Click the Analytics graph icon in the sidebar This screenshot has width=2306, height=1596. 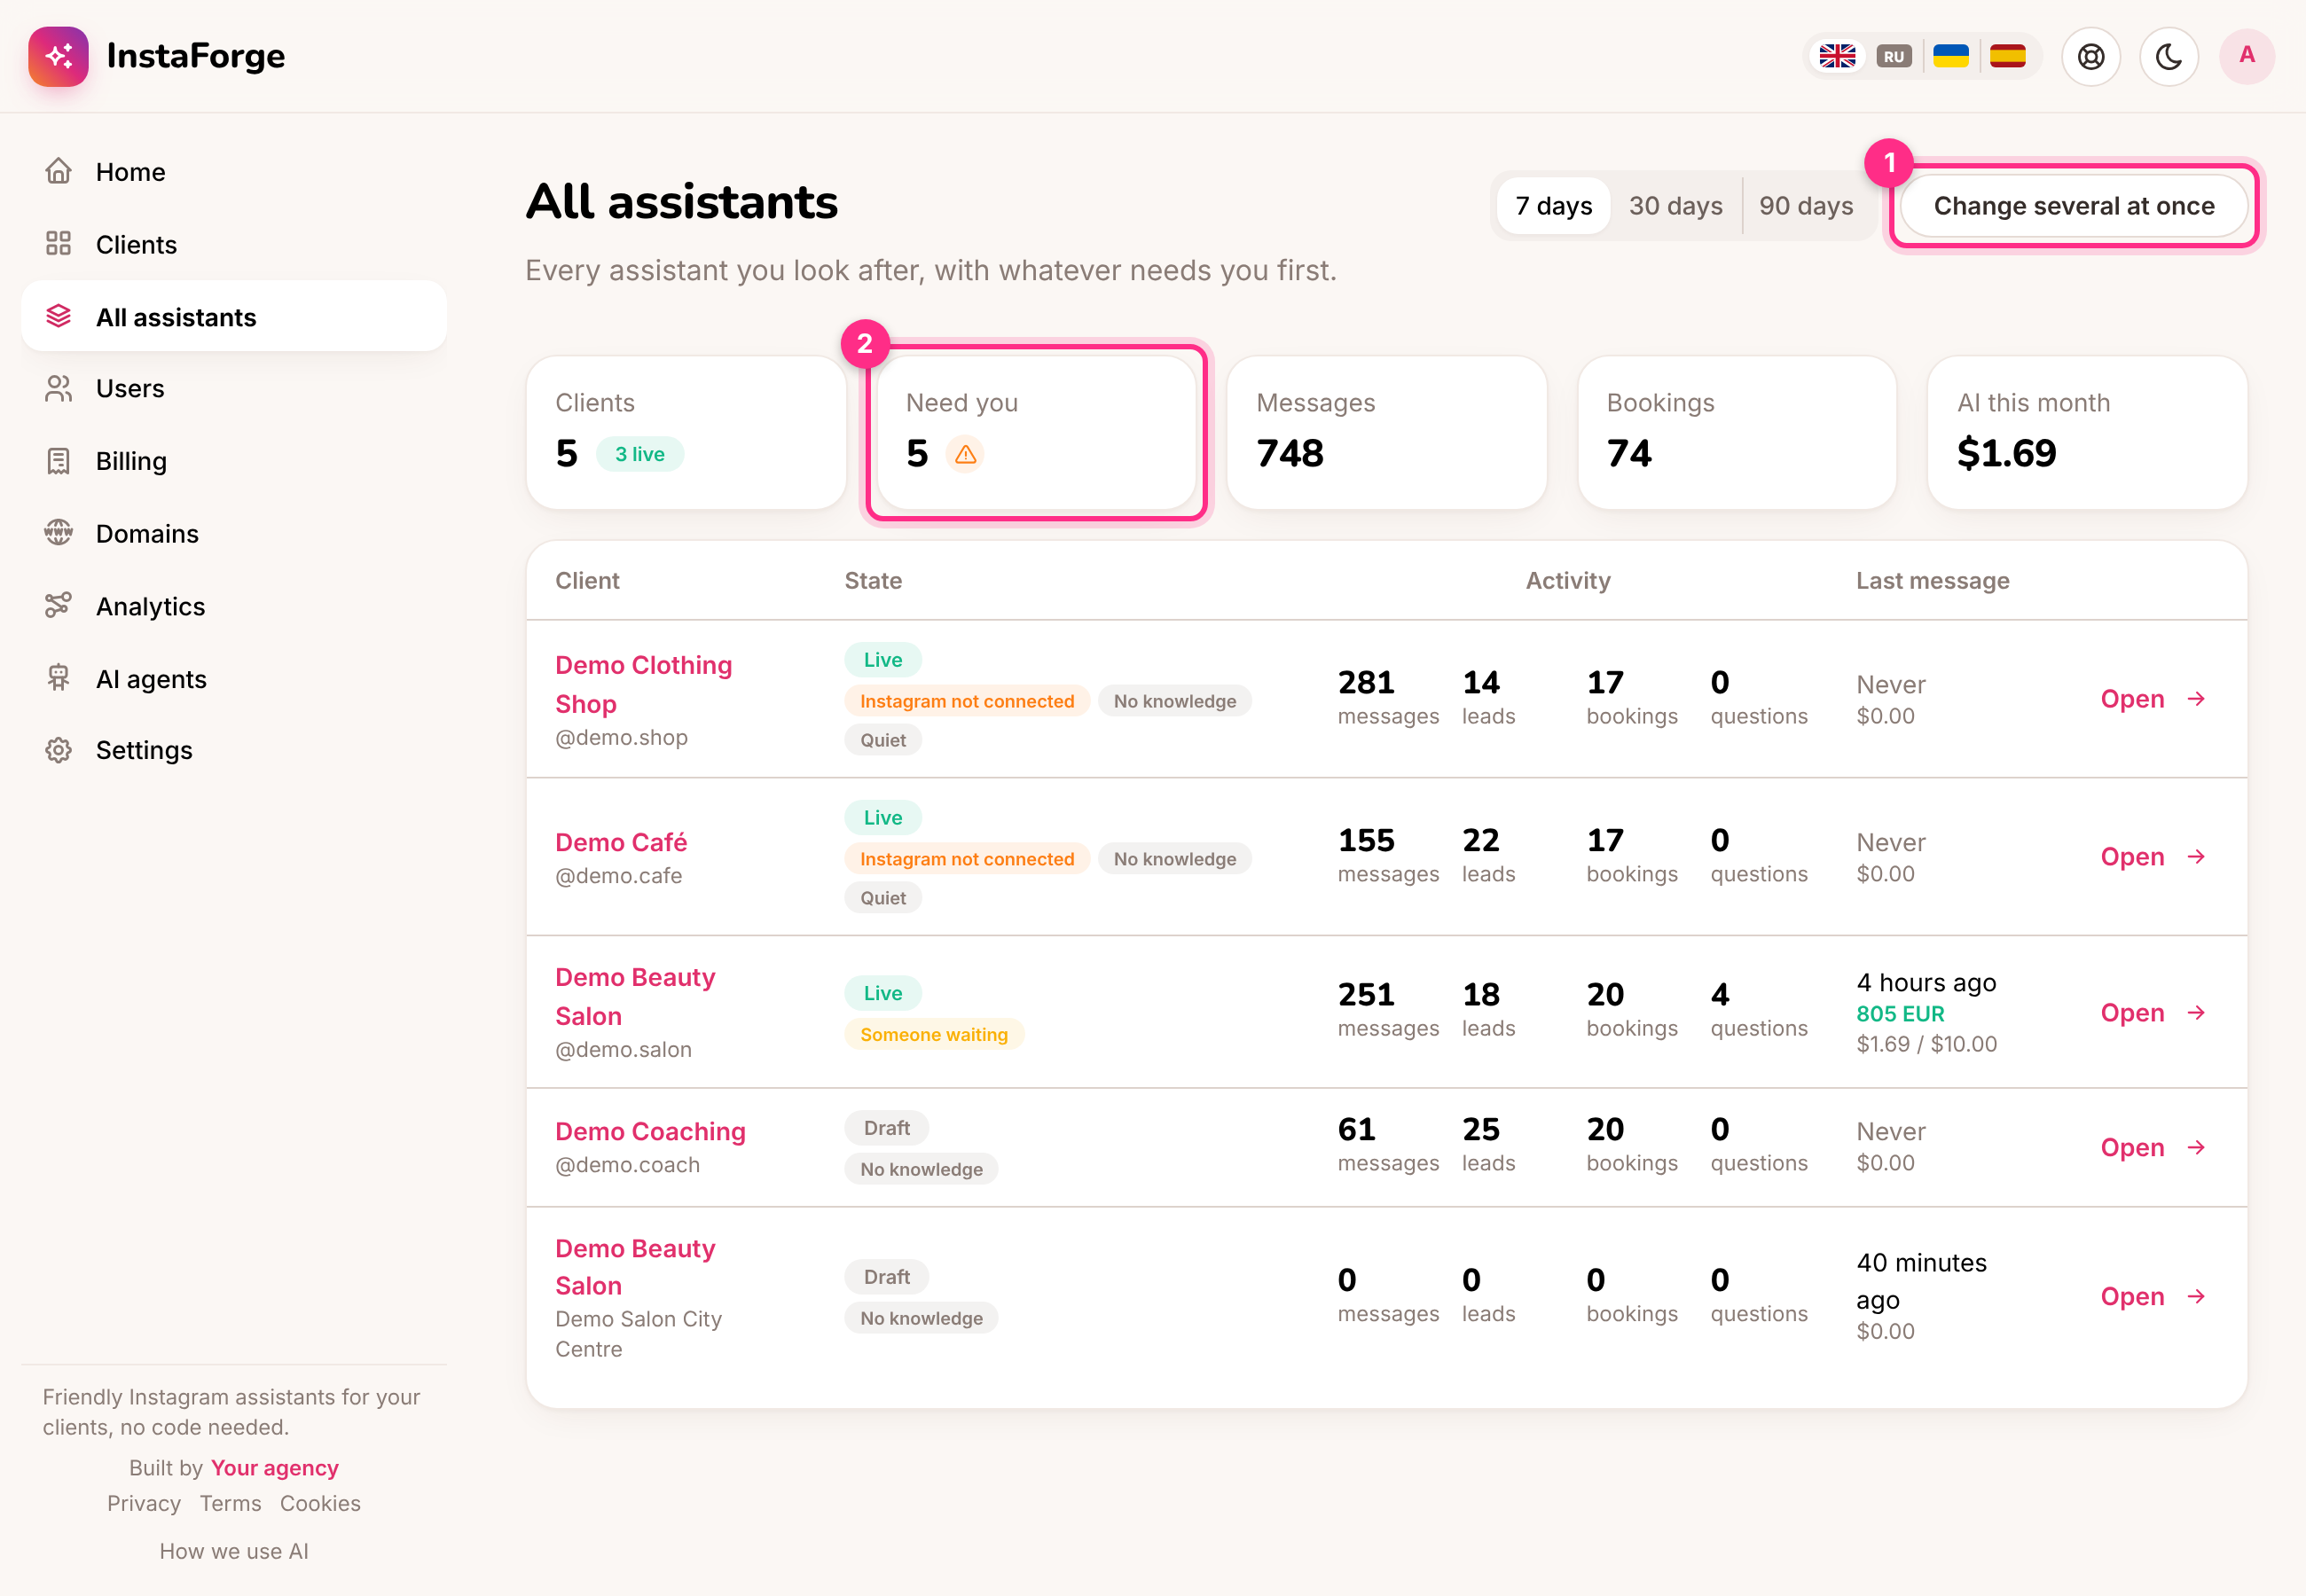click(x=58, y=605)
